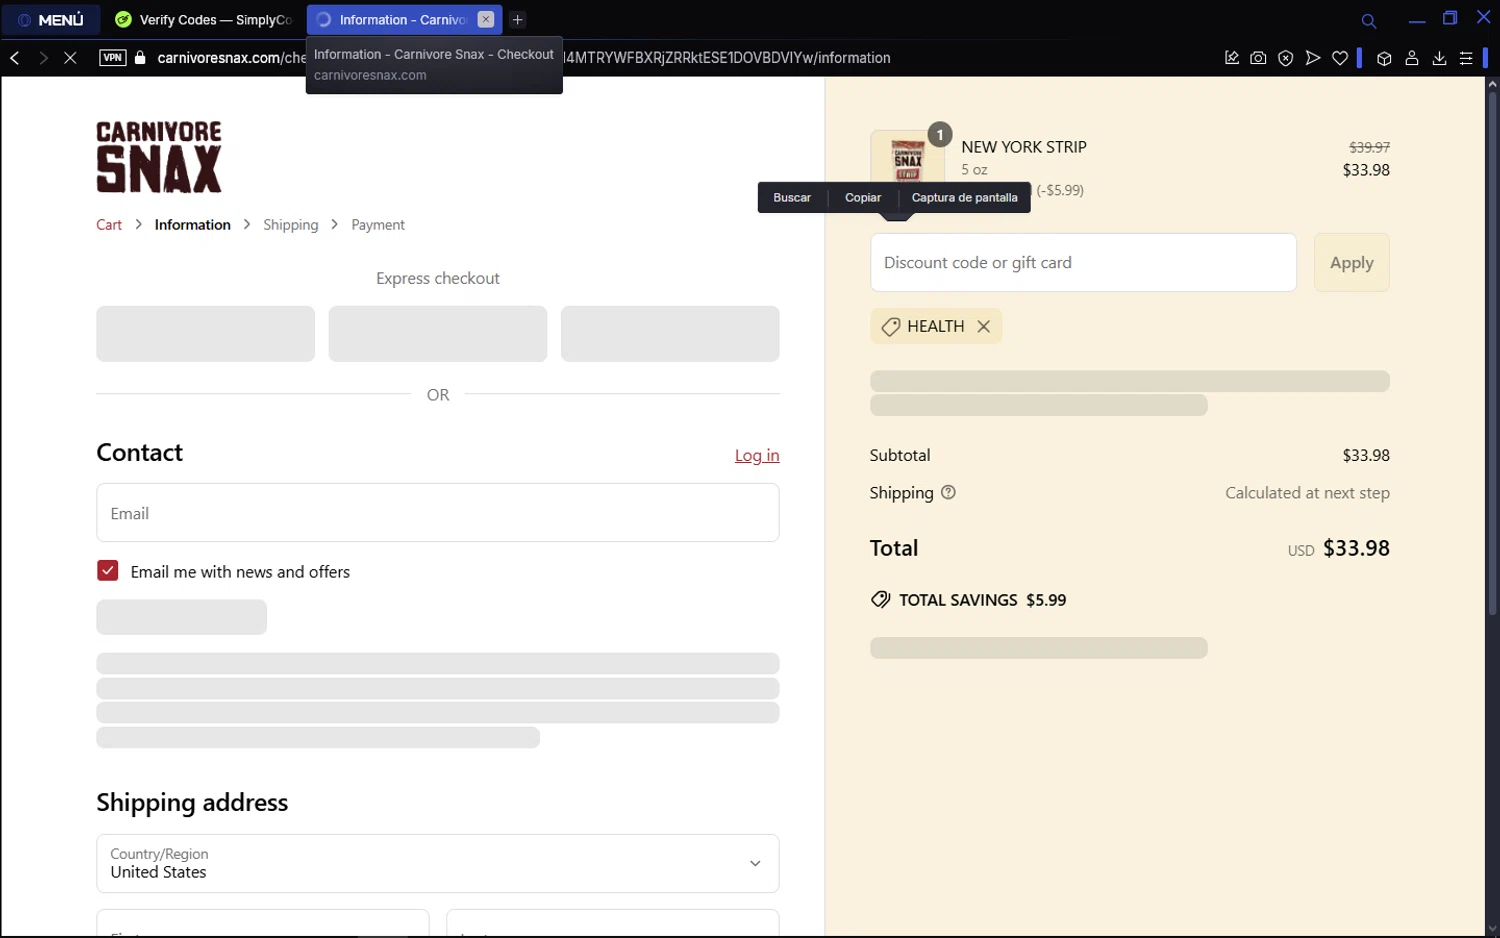Open the downloads icon
Screen dimensions: 1500x938
(x=1439, y=58)
